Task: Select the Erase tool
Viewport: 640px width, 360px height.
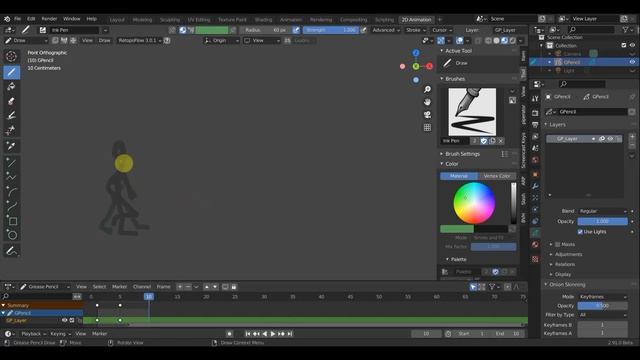Action: (11, 101)
